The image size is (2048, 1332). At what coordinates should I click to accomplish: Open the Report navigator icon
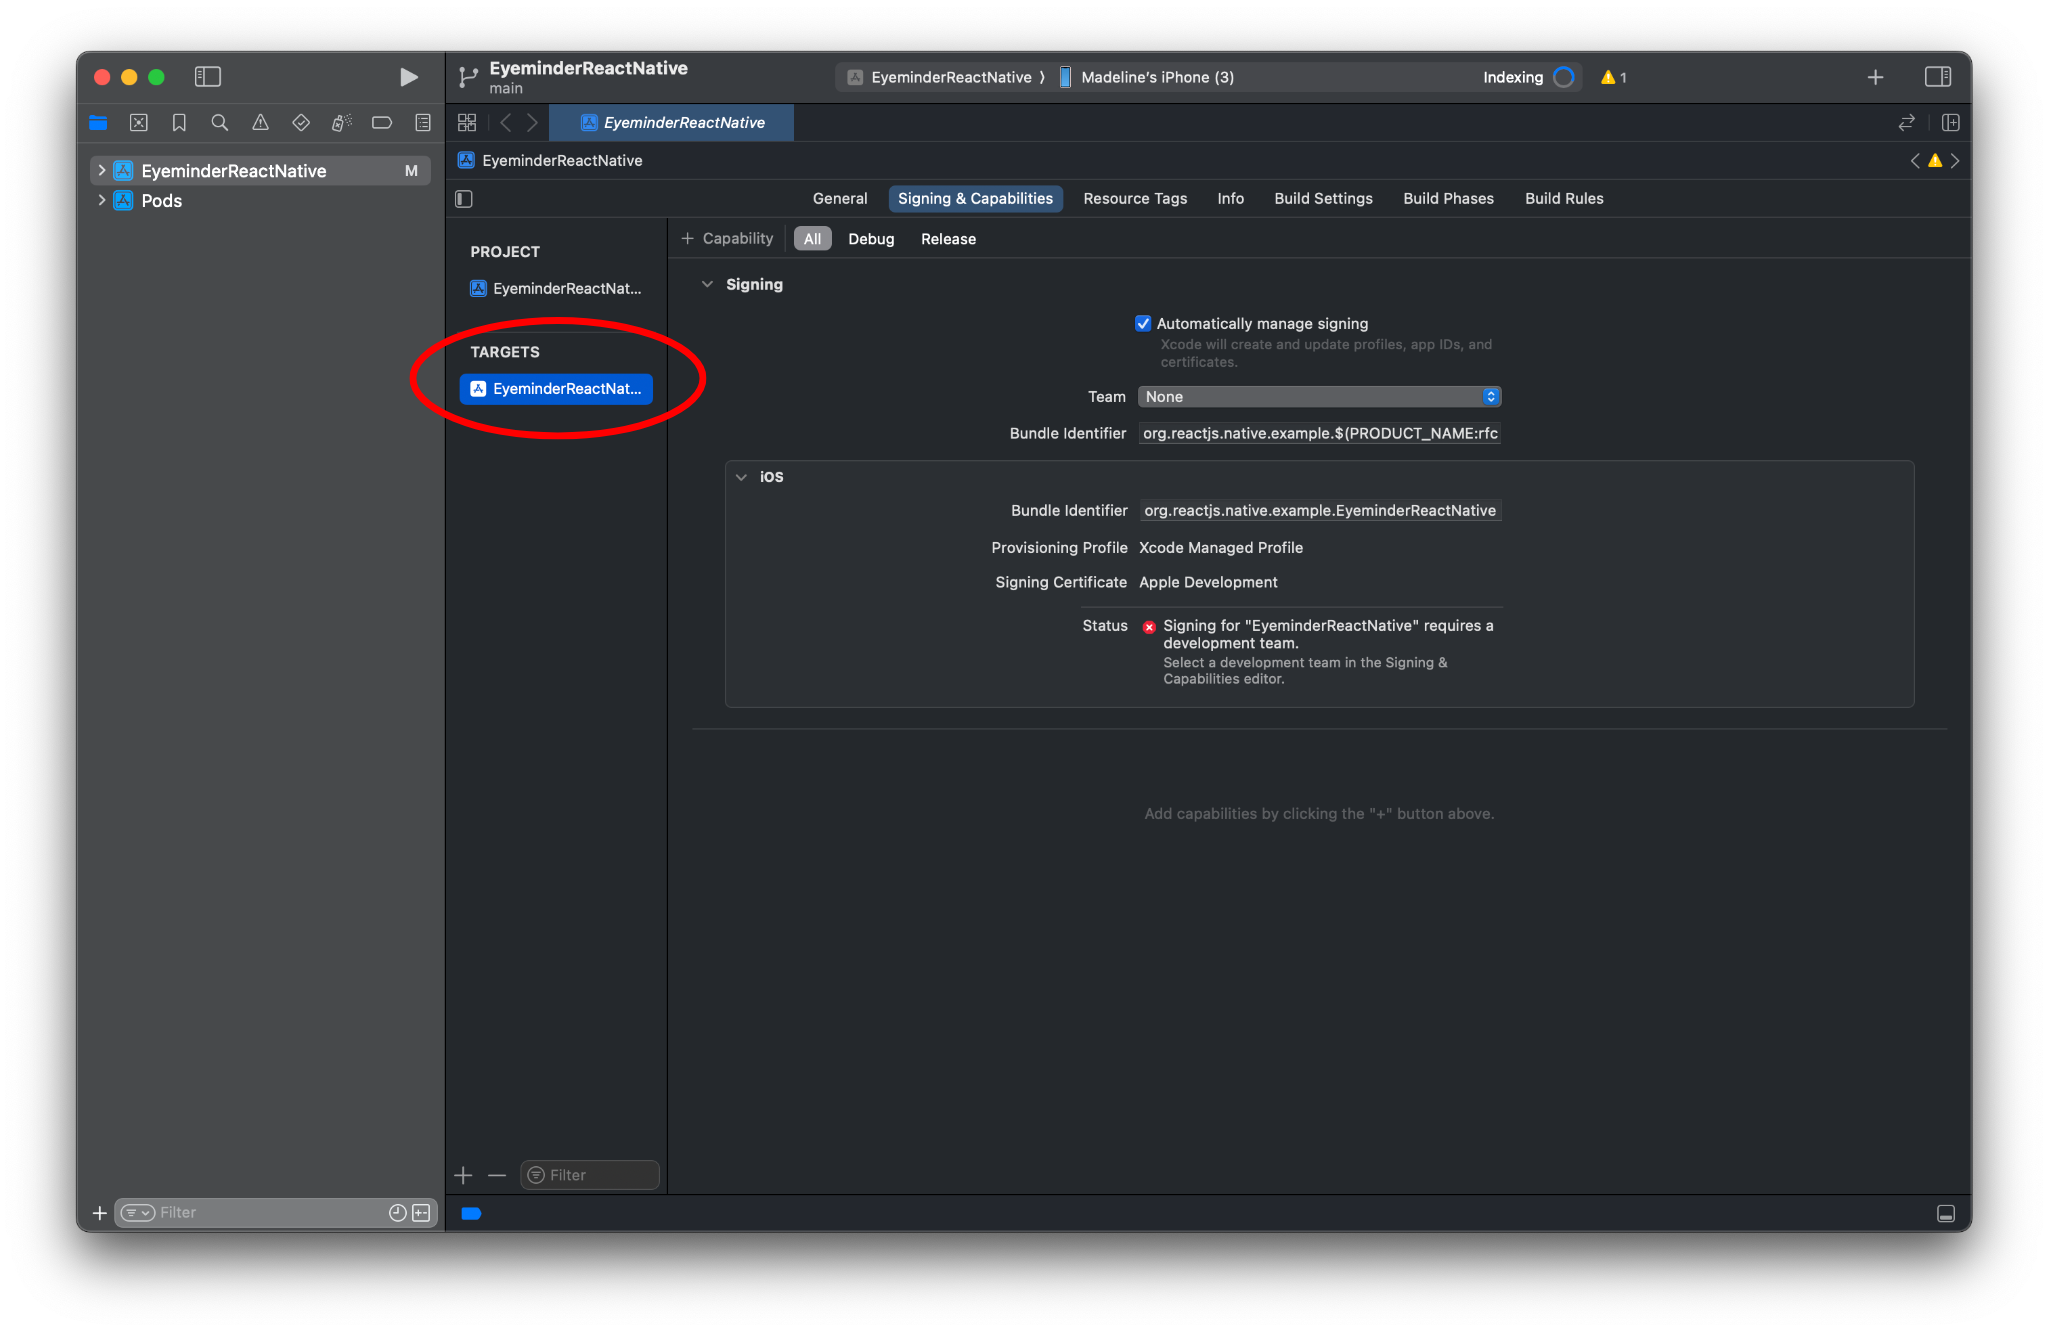point(423,123)
